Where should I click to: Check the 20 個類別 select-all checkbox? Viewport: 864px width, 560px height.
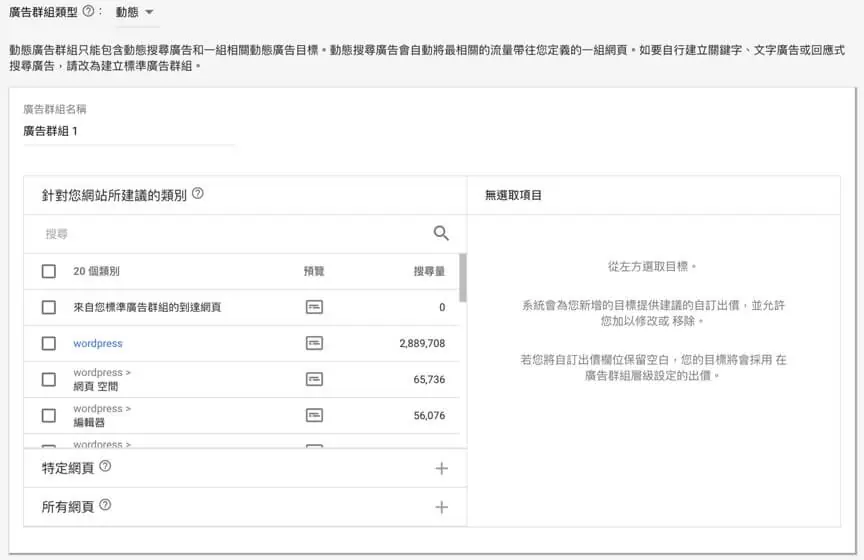pos(49,271)
